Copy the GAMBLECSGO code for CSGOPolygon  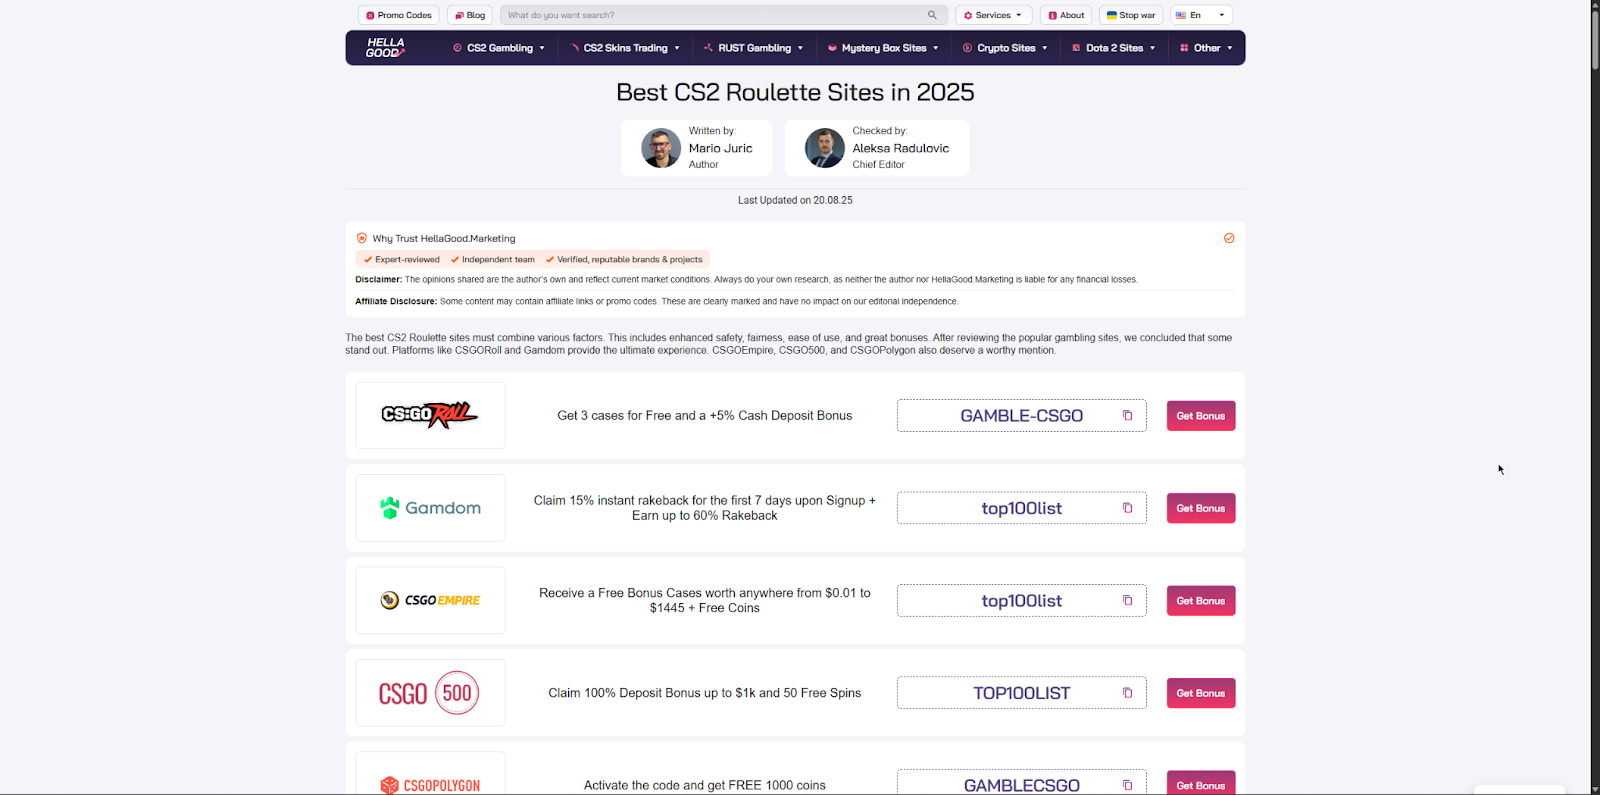coord(1127,785)
